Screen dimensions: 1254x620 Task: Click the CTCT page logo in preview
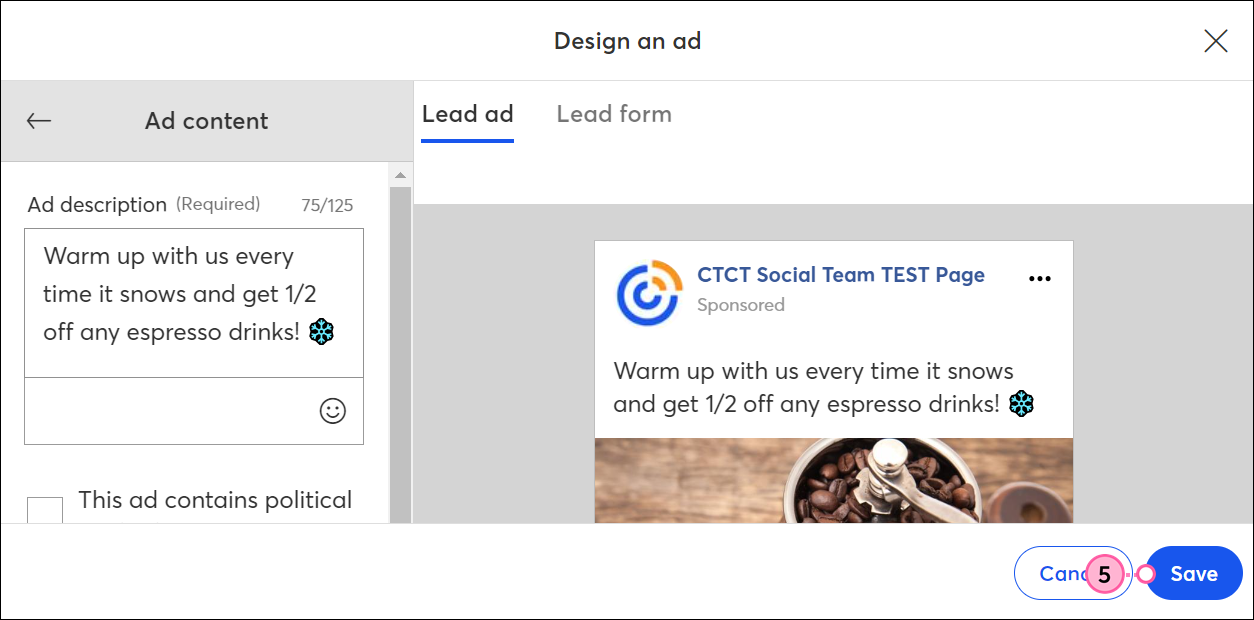pyautogui.click(x=650, y=293)
